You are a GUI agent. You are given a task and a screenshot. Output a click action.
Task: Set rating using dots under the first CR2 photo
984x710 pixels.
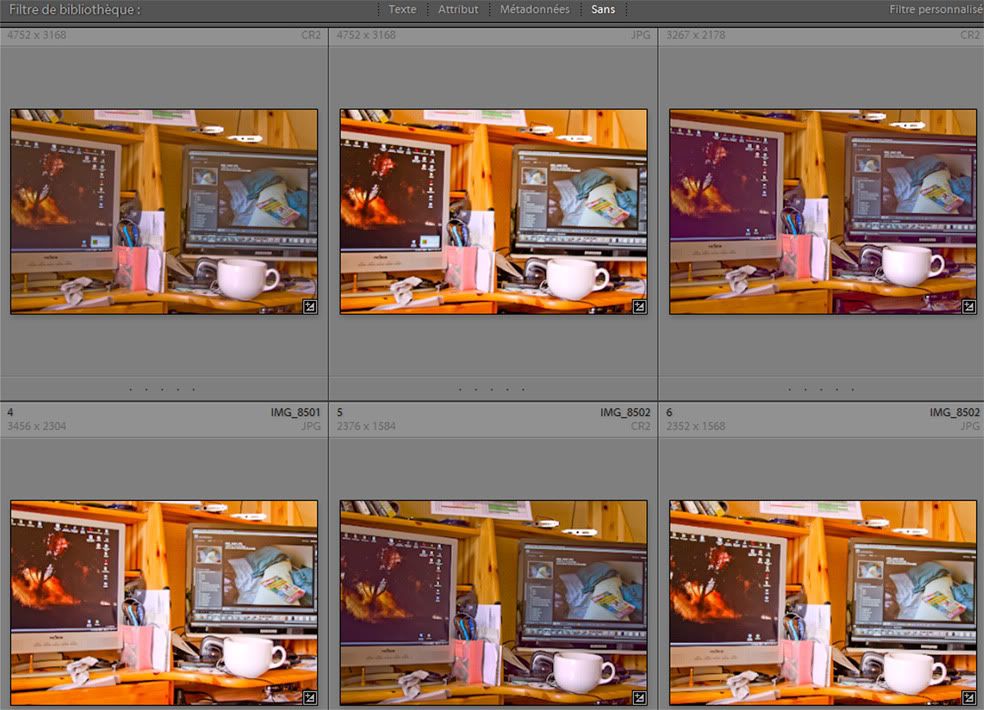click(x=164, y=389)
